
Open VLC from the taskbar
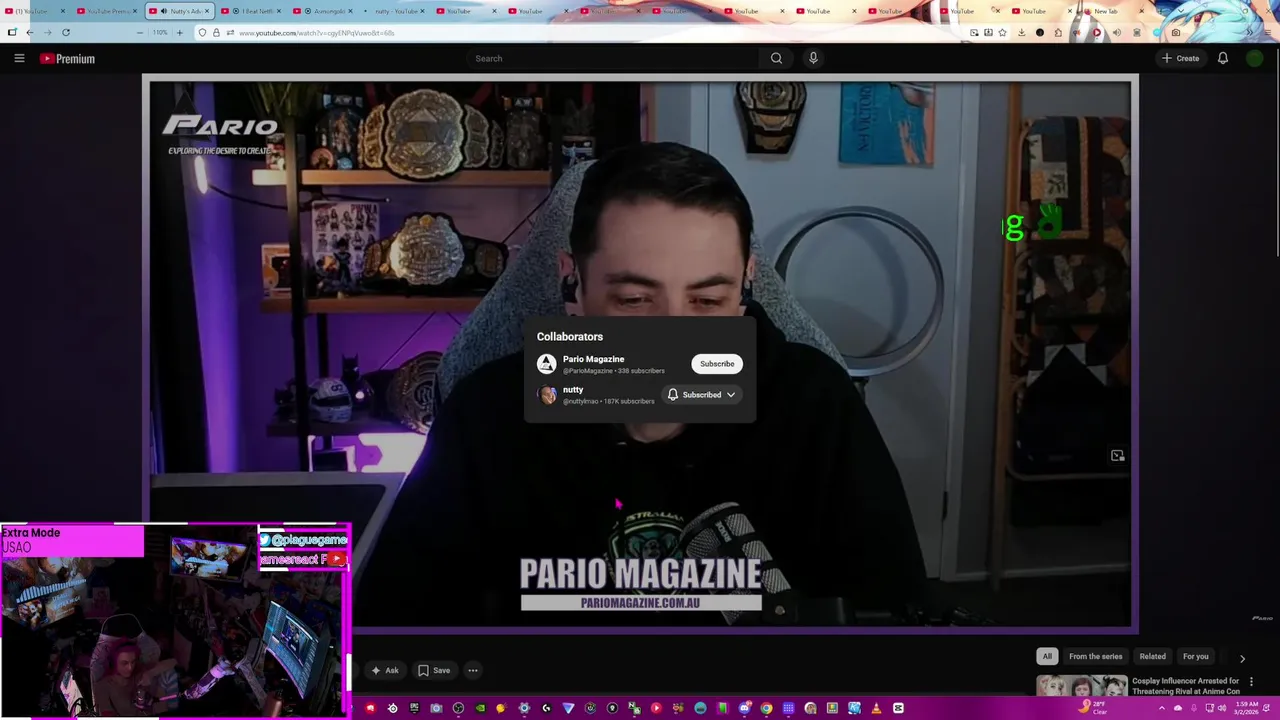tap(877, 708)
